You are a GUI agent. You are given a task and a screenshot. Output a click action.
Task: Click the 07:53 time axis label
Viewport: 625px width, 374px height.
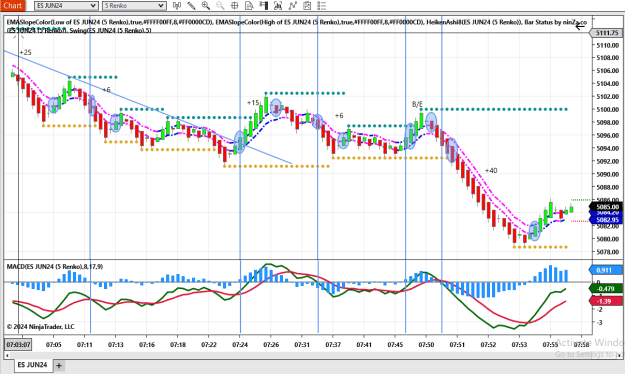(519, 344)
